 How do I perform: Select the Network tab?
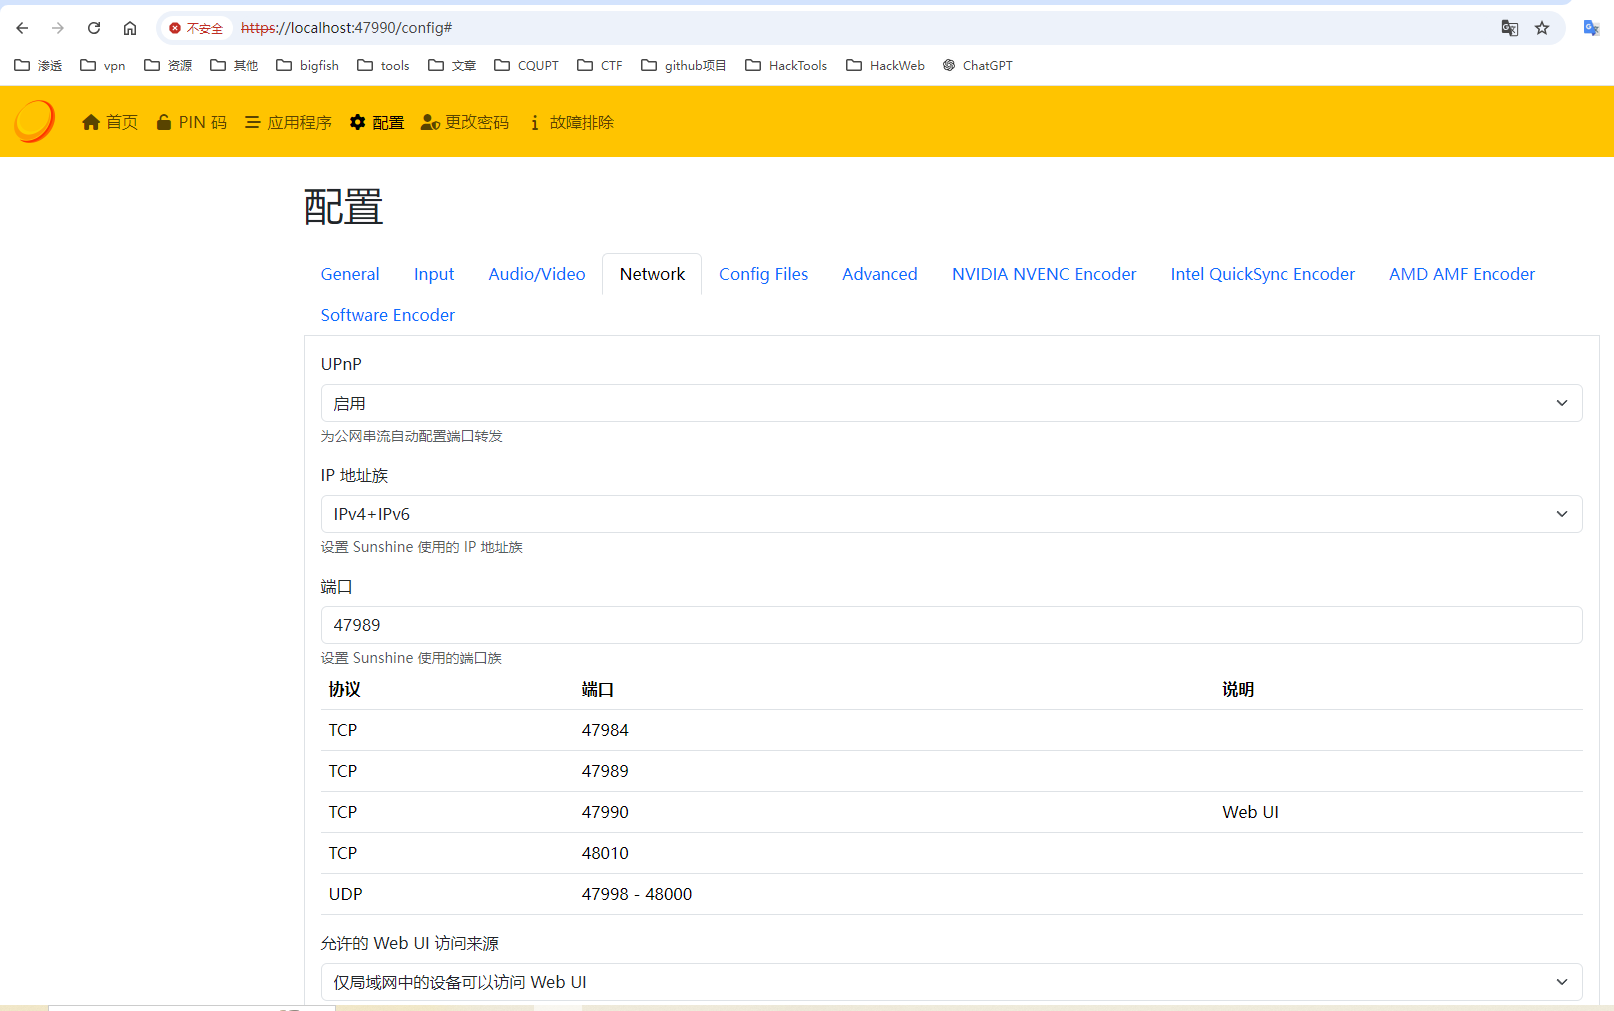tap(652, 274)
